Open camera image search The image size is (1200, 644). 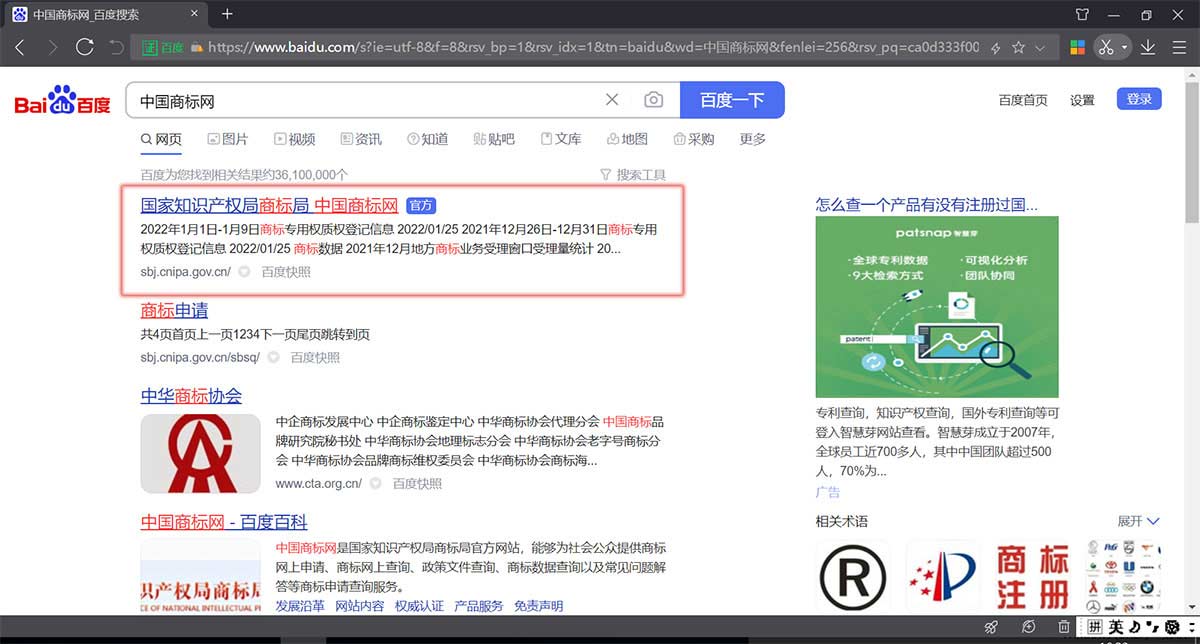coord(653,100)
